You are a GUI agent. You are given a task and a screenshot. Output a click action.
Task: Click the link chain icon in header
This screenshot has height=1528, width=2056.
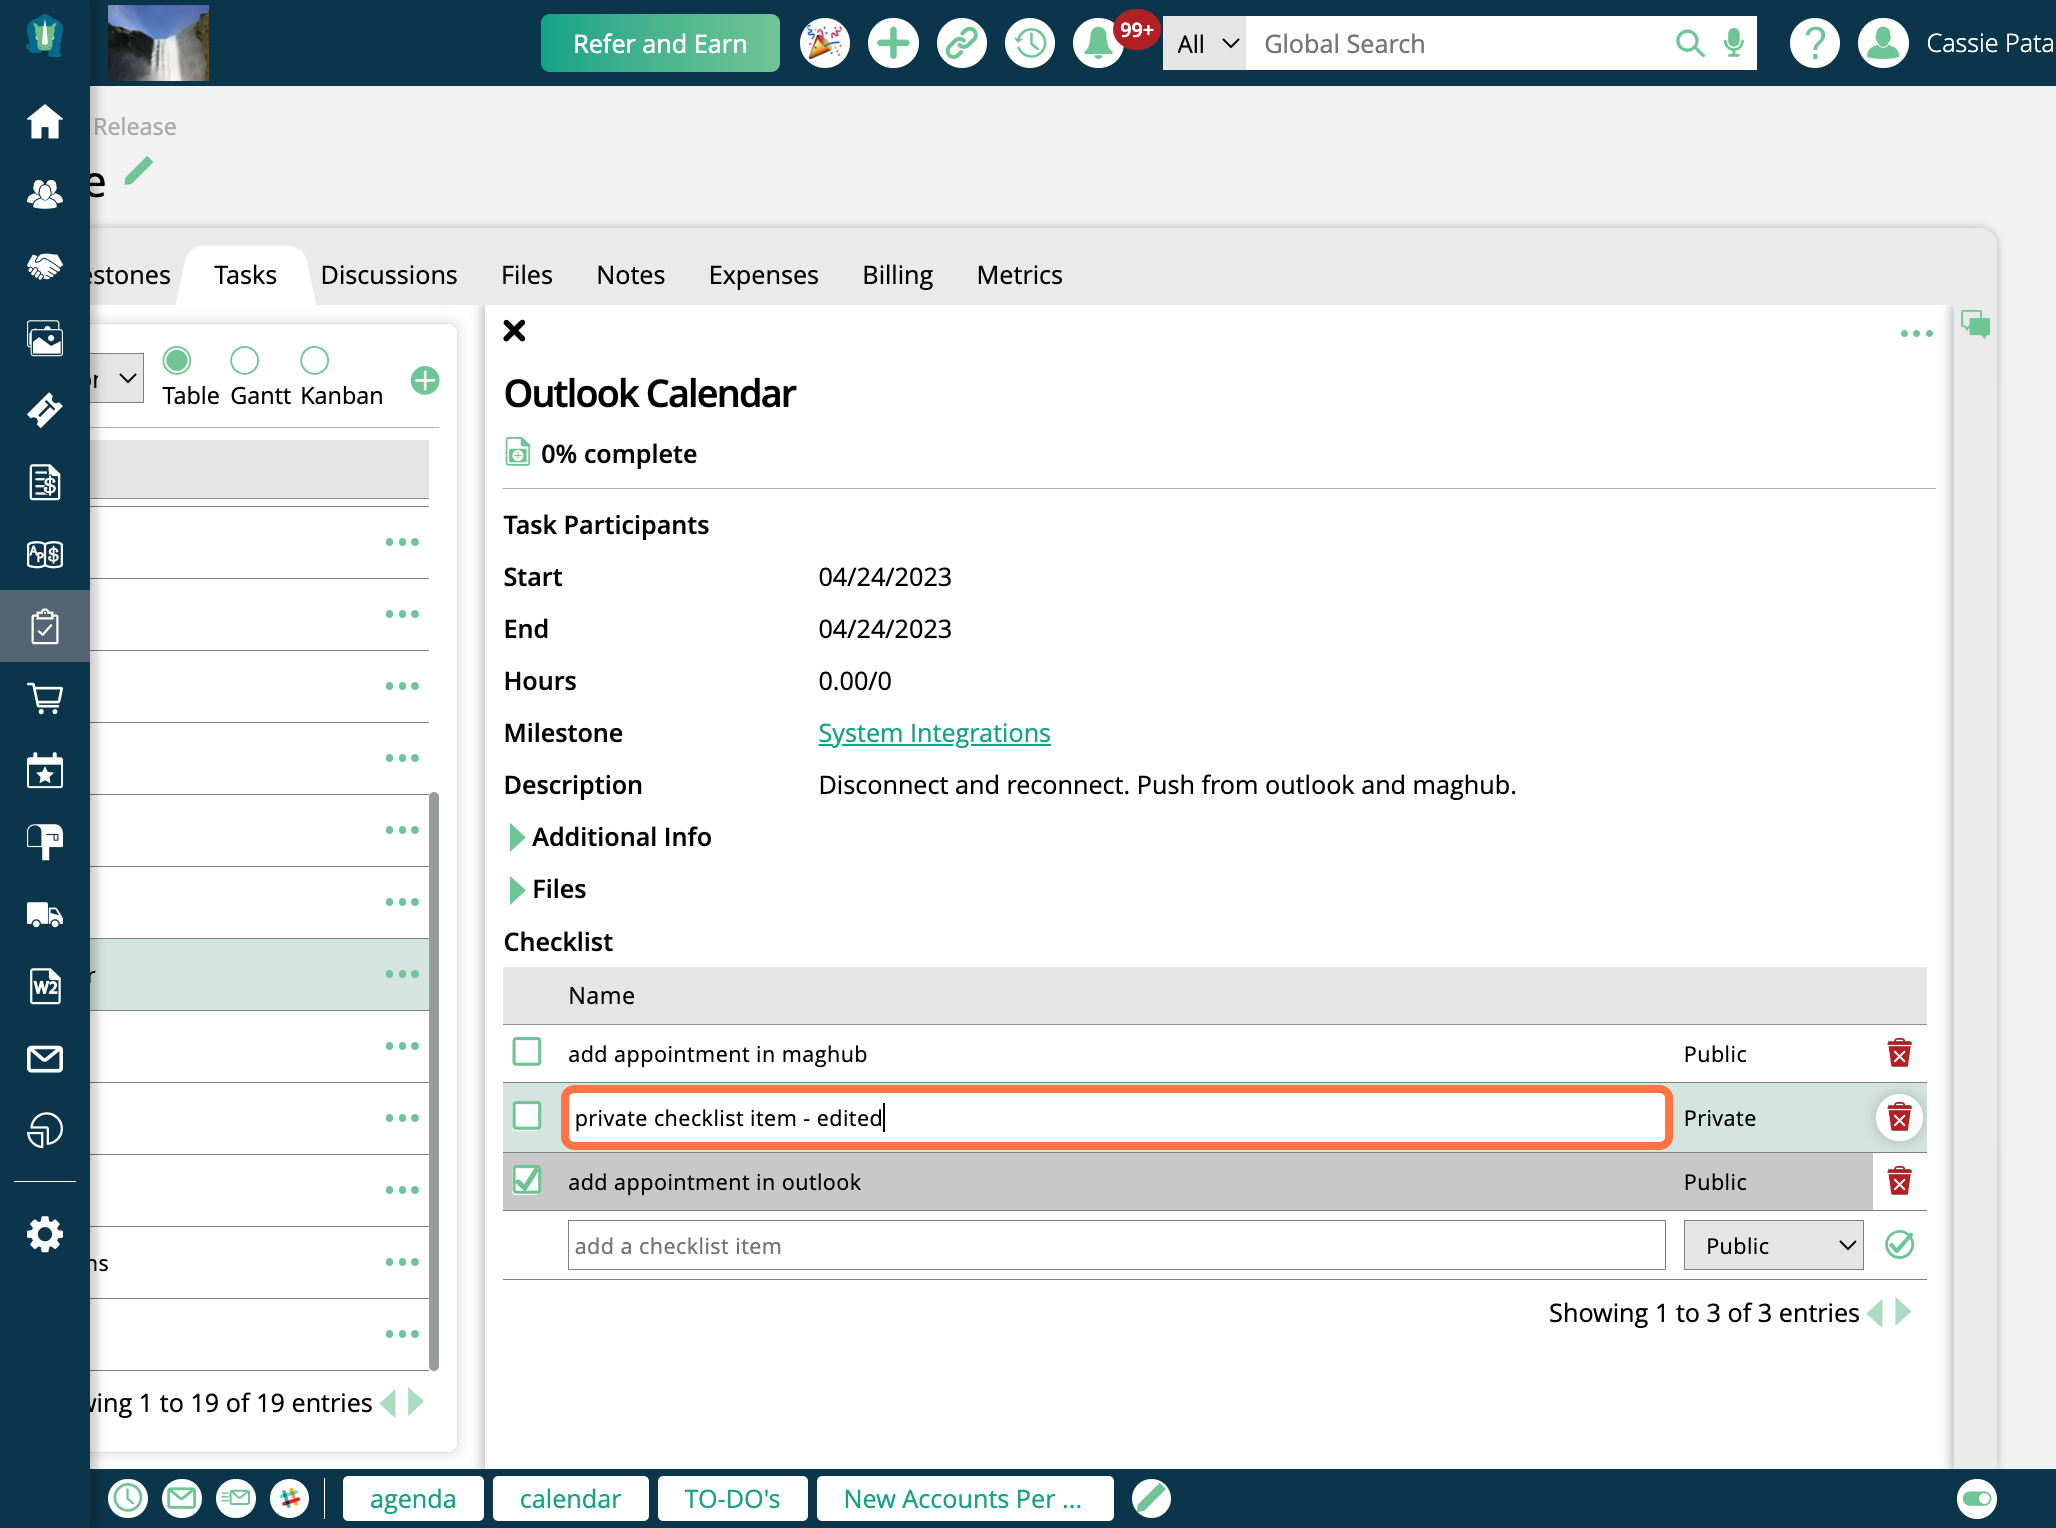coord(961,43)
